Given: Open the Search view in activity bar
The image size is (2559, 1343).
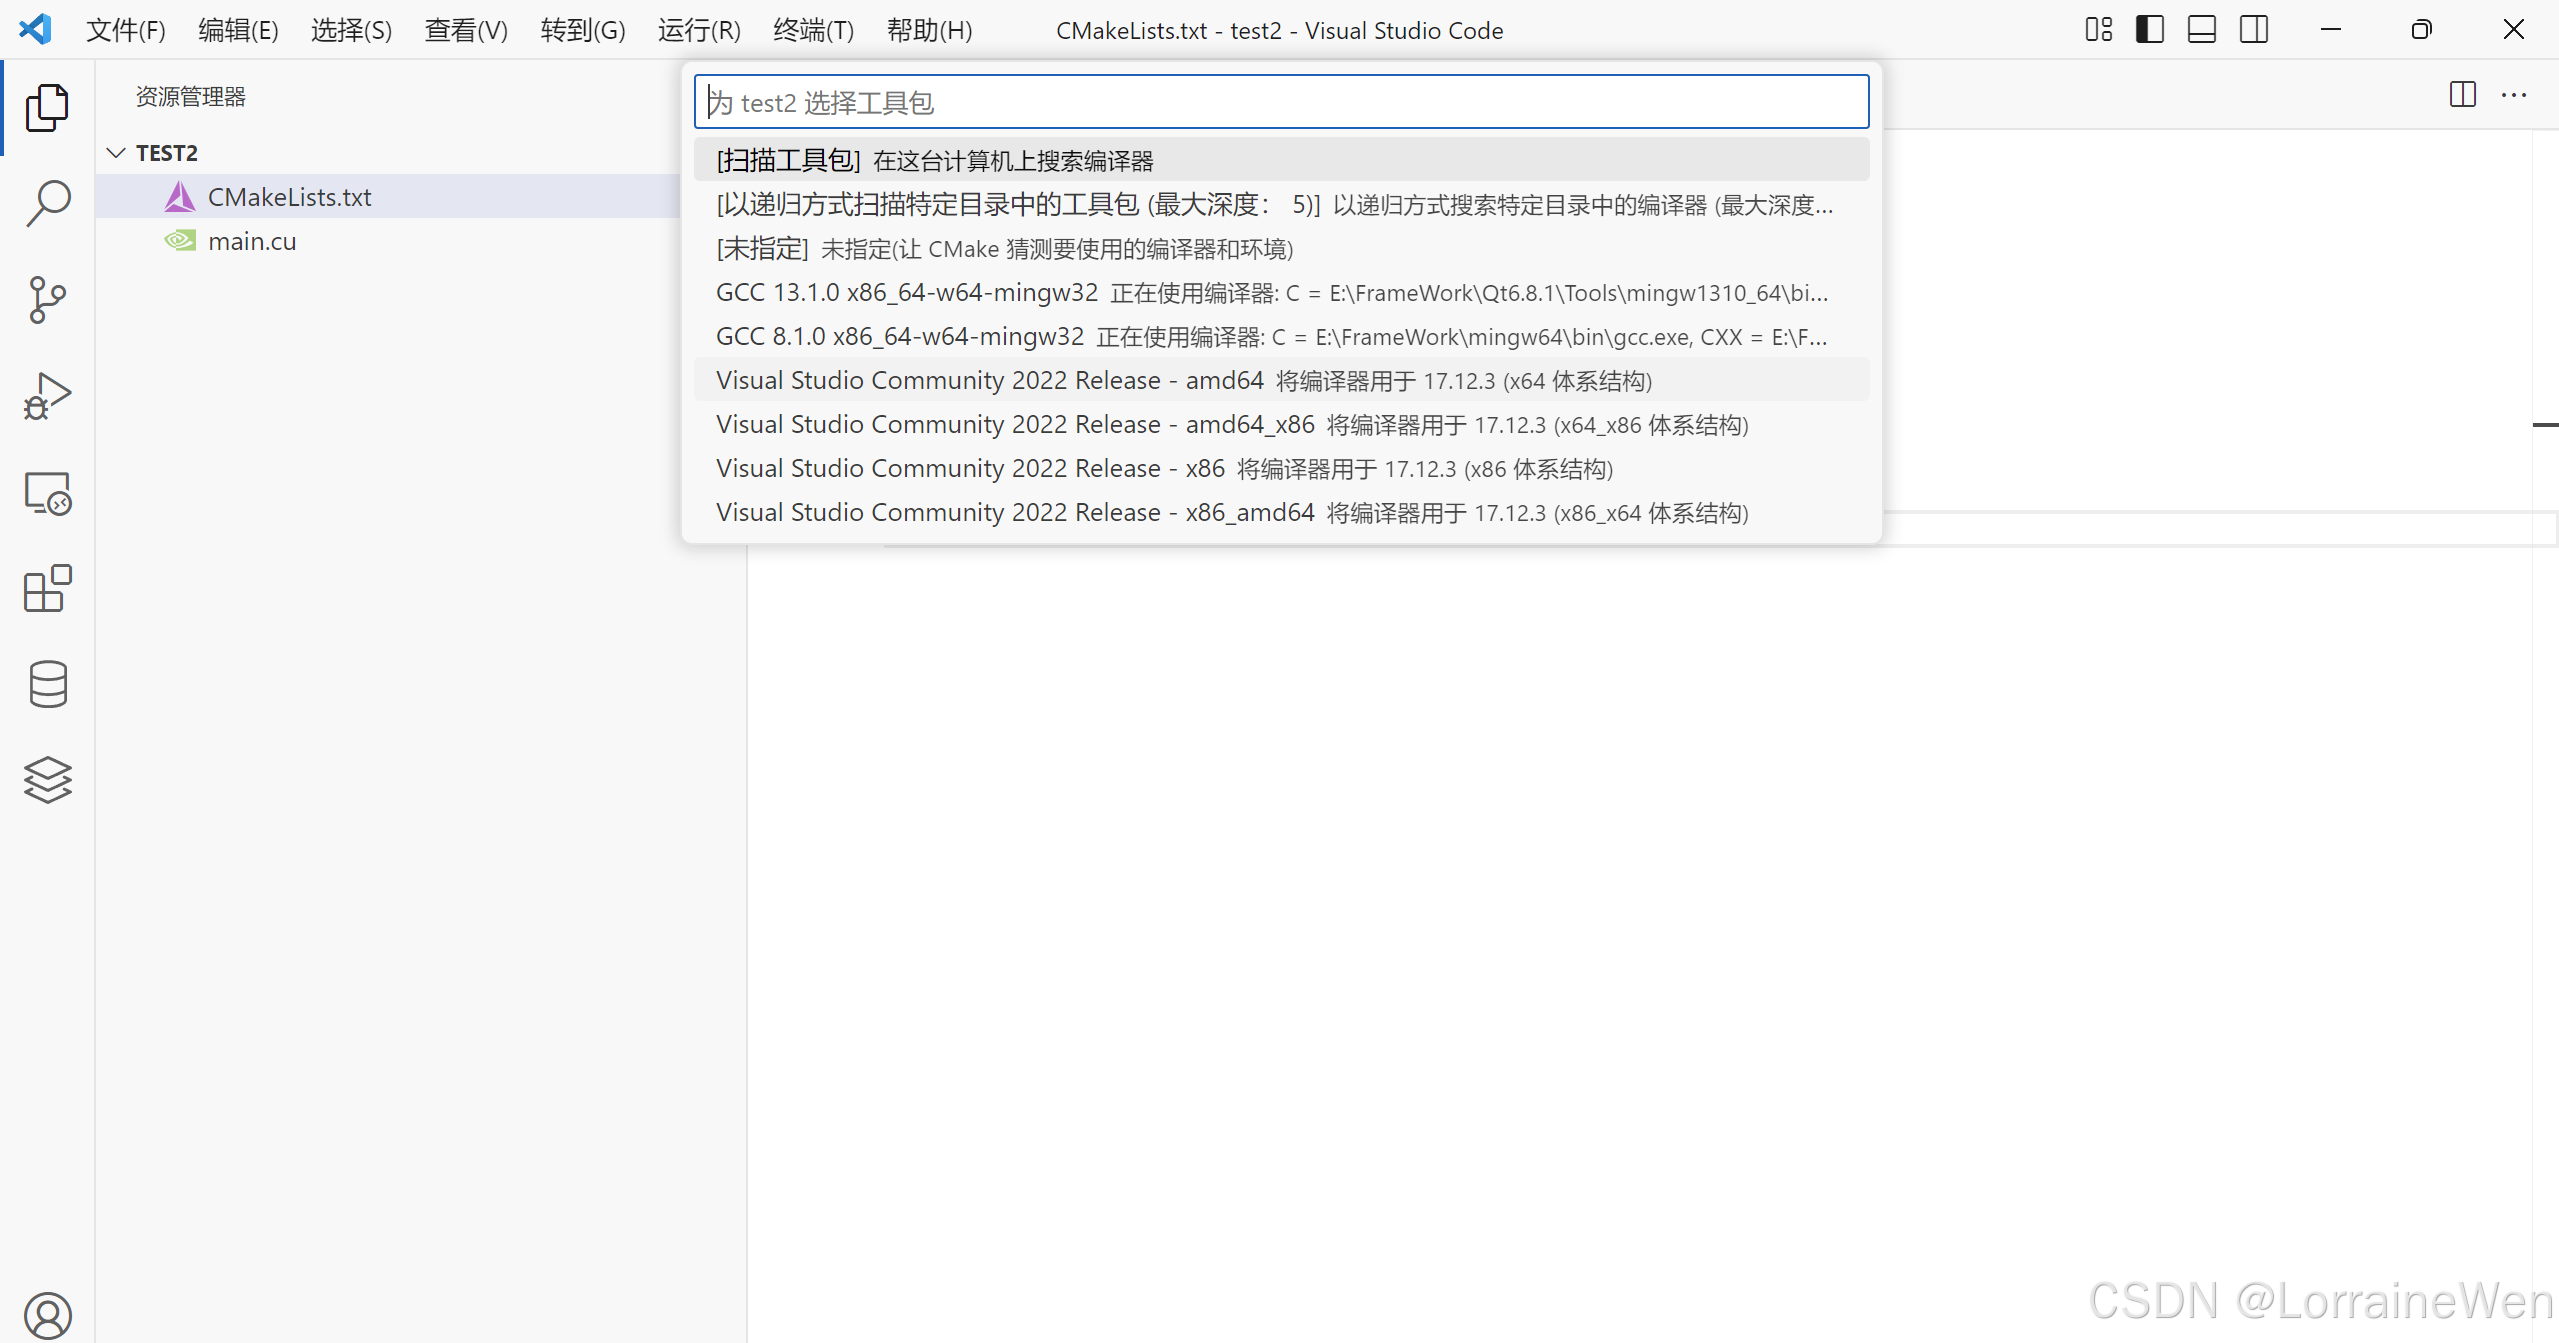Looking at the screenshot, I should point(47,203).
